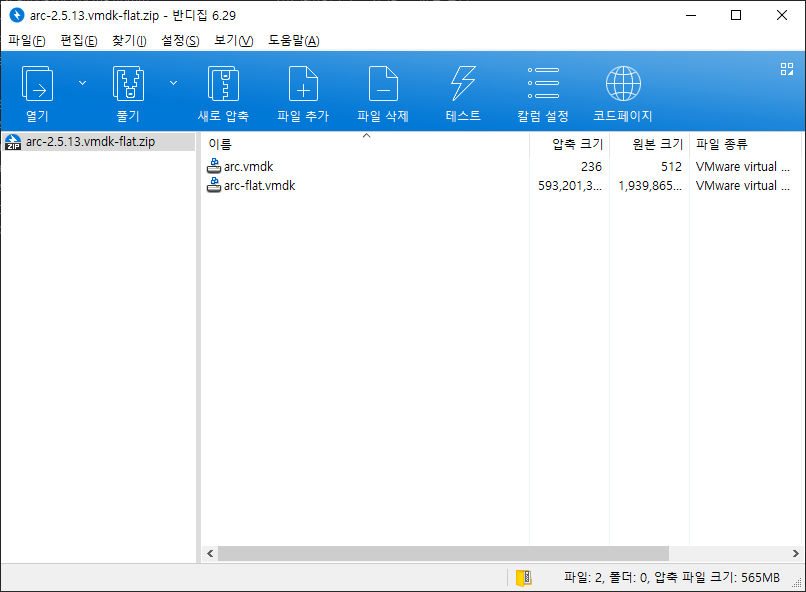Click the 파일 추가 (Add file) icon
This screenshot has width=806, height=592.
(x=303, y=86)
